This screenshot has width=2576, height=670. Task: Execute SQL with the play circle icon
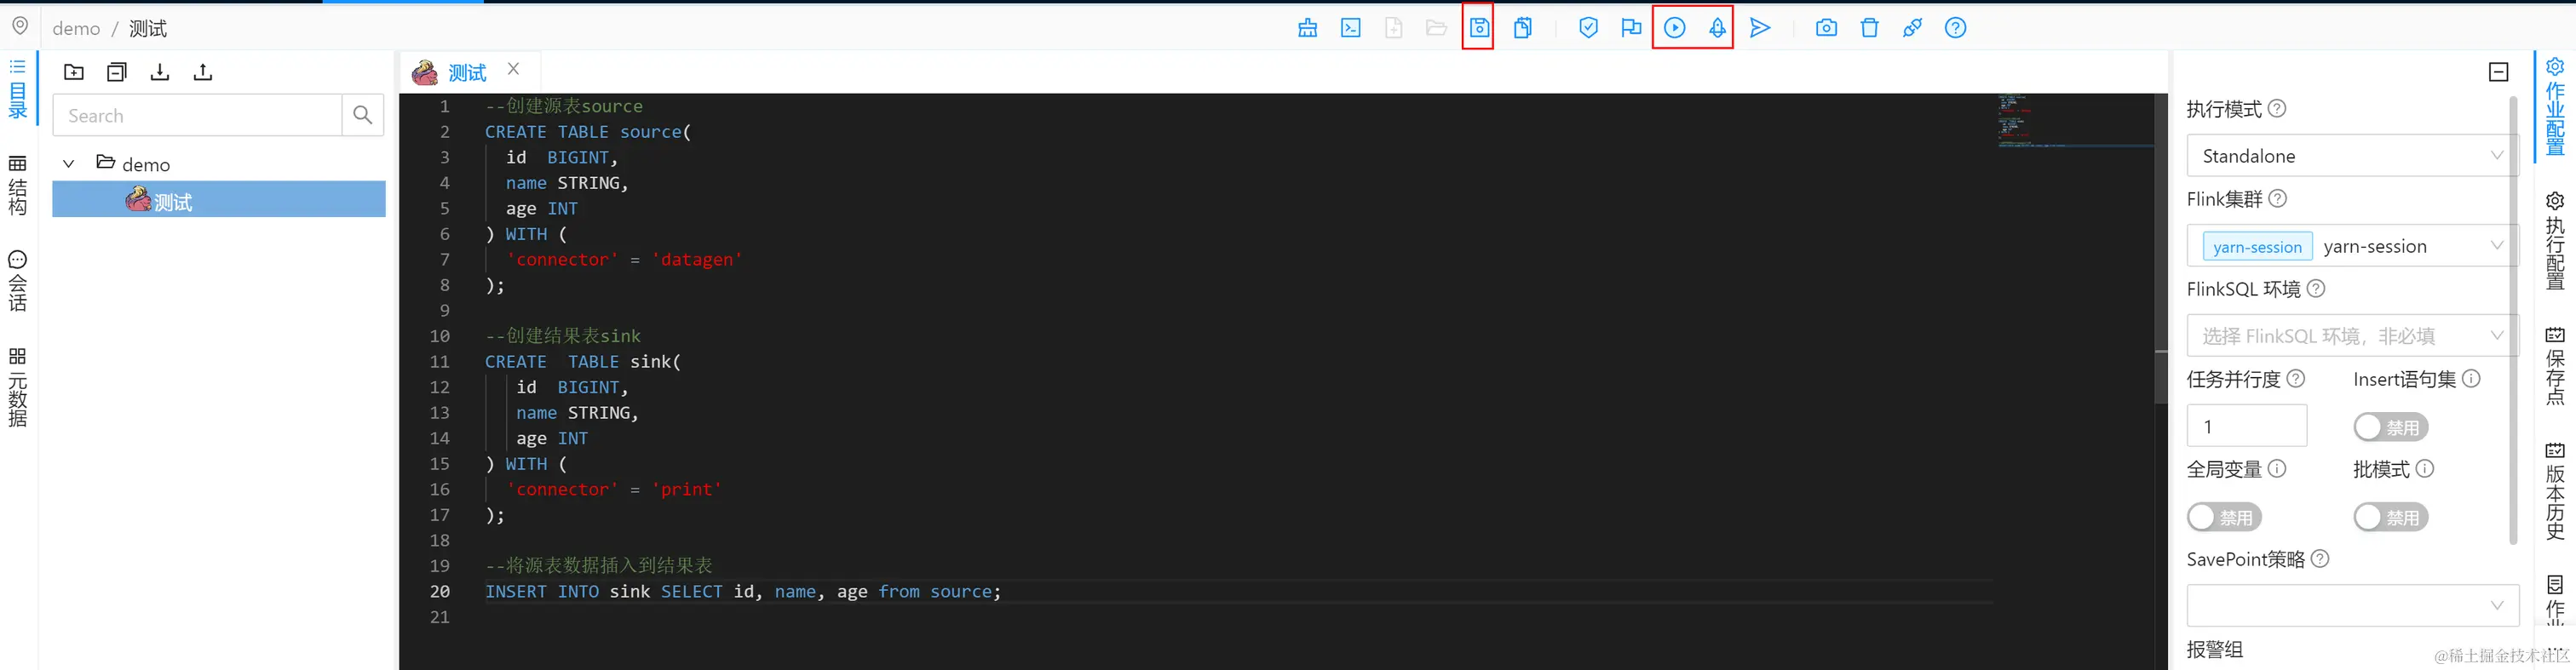[1675, 28]
